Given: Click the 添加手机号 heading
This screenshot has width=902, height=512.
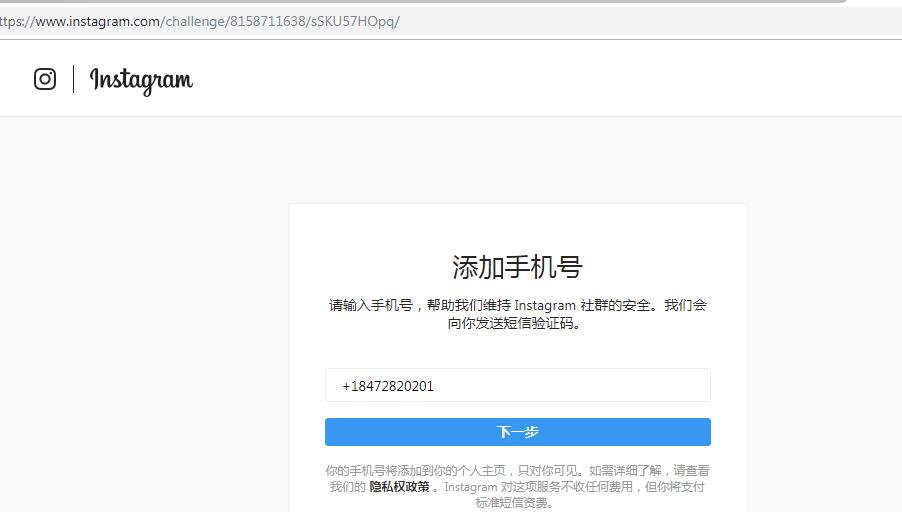Looking at the screenshot, I should [517, 267].
